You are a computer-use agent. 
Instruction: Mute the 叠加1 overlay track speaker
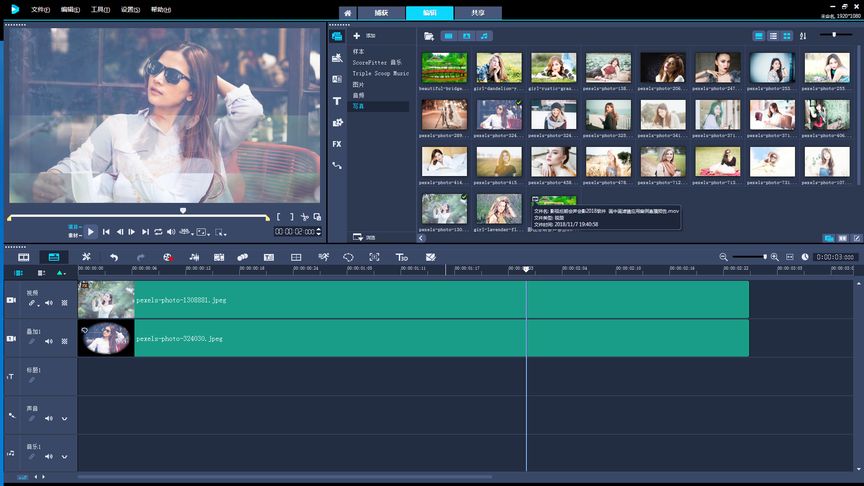(x=49, y=341)
